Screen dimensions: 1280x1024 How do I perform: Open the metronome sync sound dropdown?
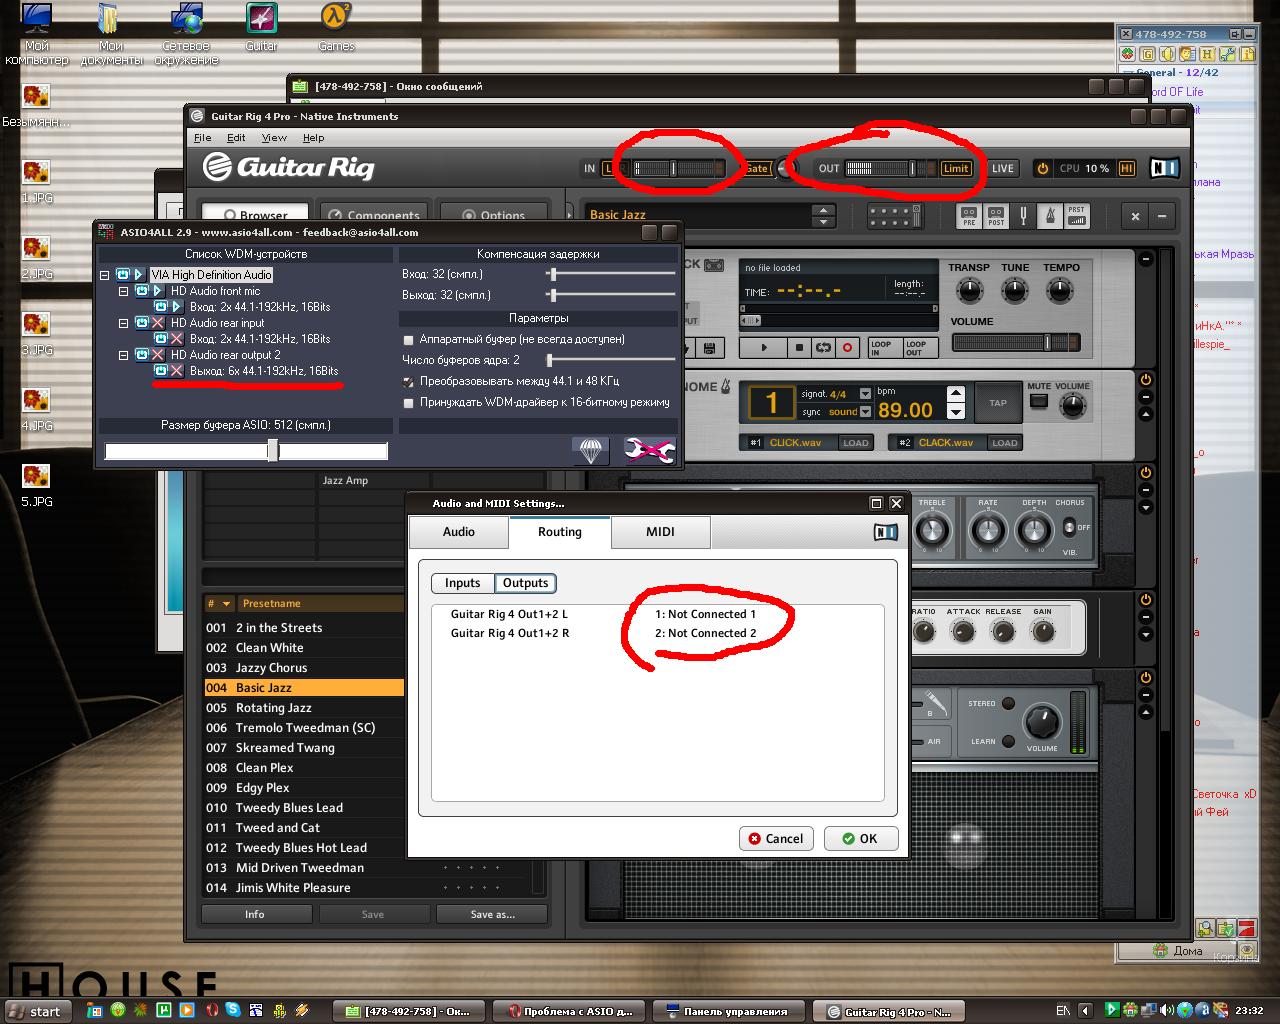866,411
